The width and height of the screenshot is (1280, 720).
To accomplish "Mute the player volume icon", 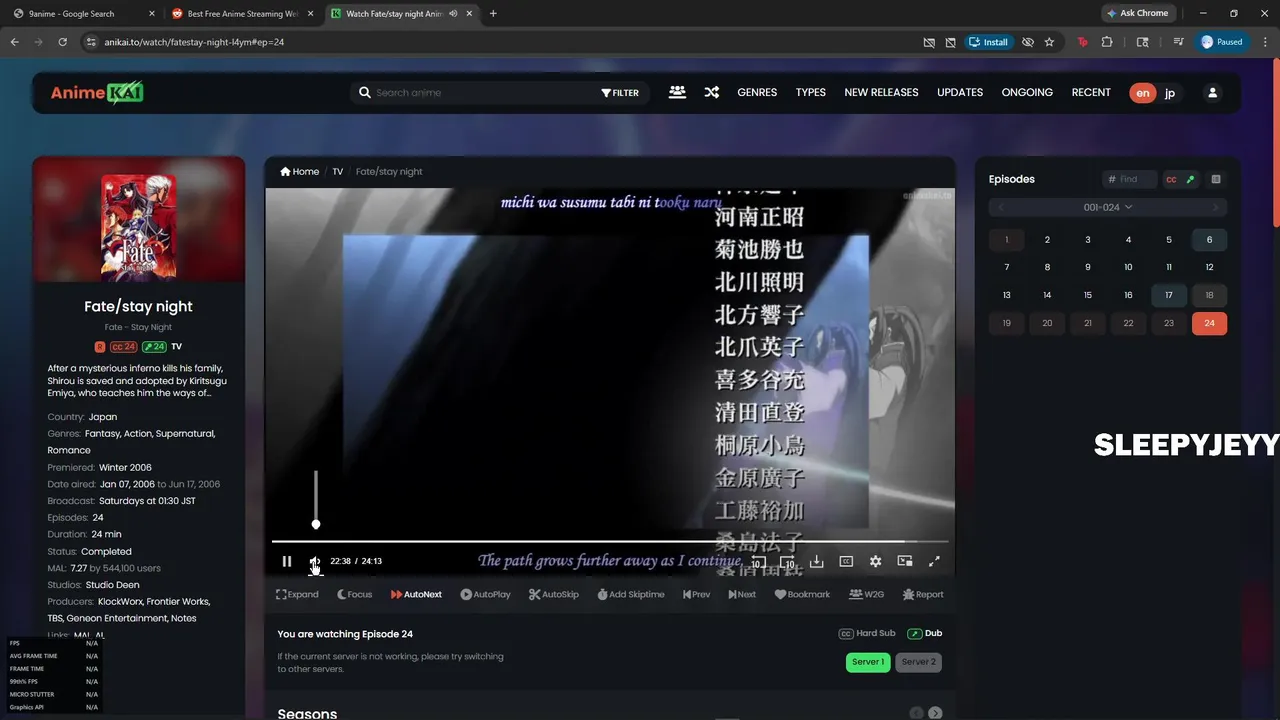I will (314, 562).
